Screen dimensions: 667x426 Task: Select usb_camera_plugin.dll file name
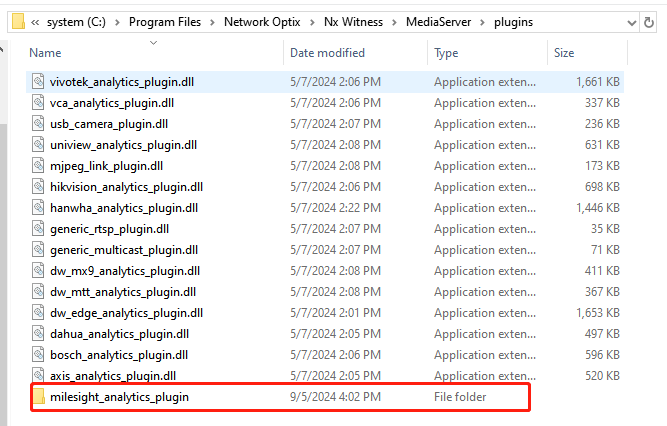109,124
